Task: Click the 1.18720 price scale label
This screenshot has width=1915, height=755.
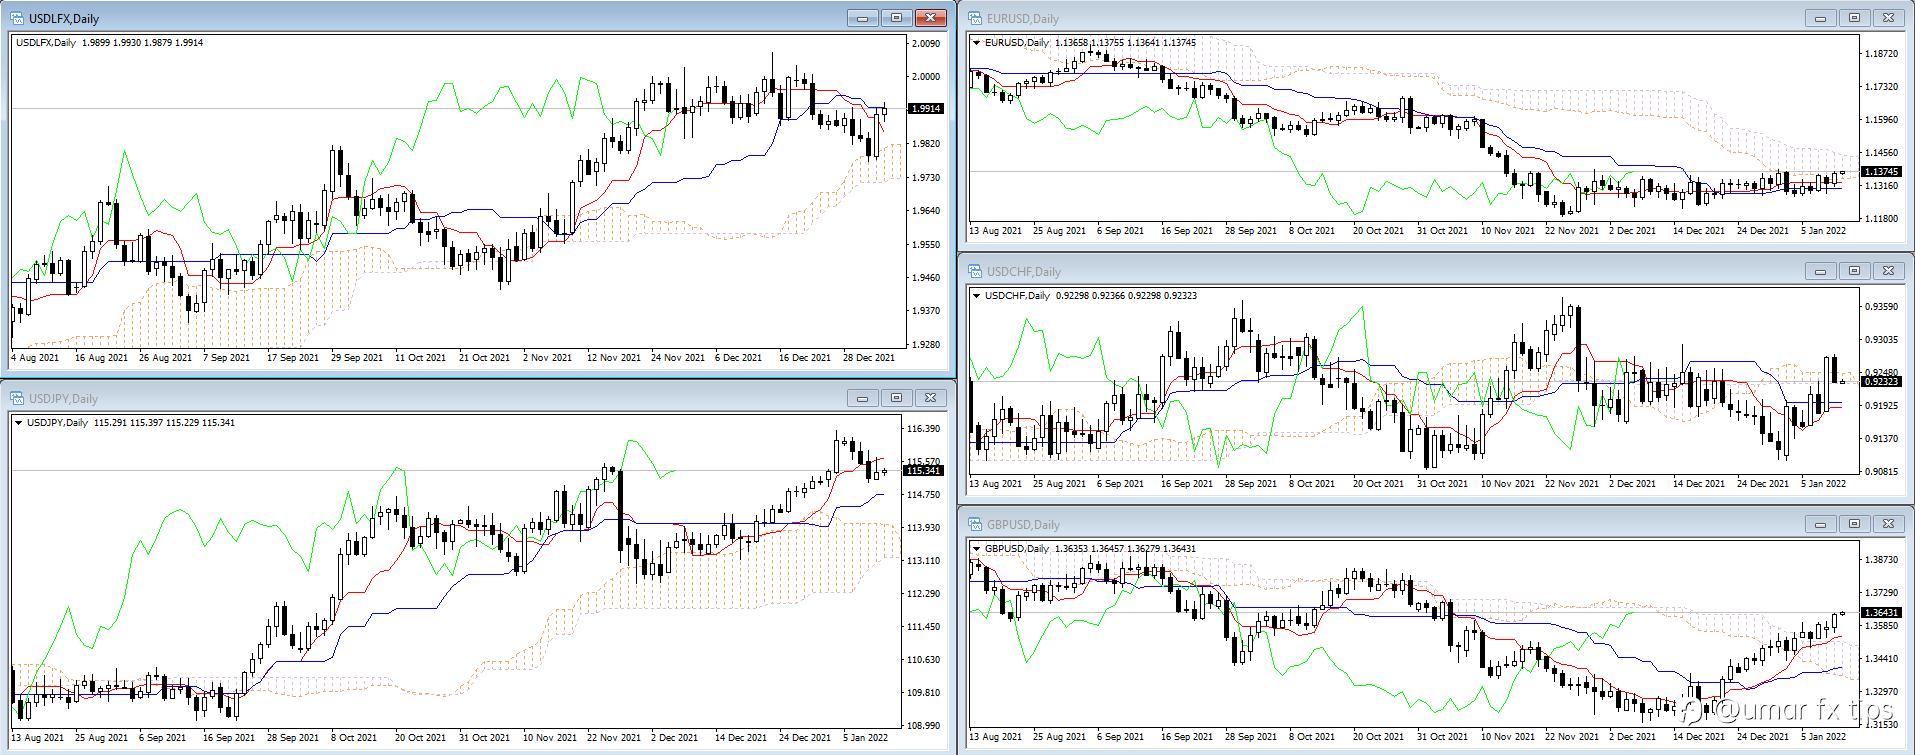Action: click(x=1882, y=54)
